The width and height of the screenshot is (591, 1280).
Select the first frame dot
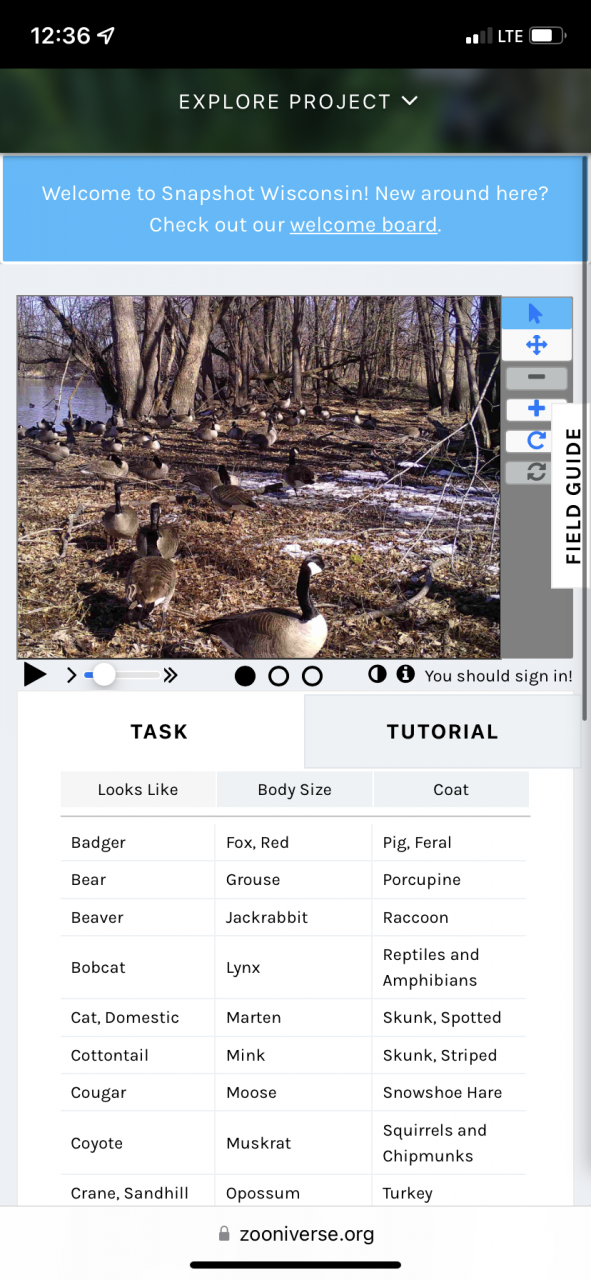pyautogui.click(x=245, y=677)
